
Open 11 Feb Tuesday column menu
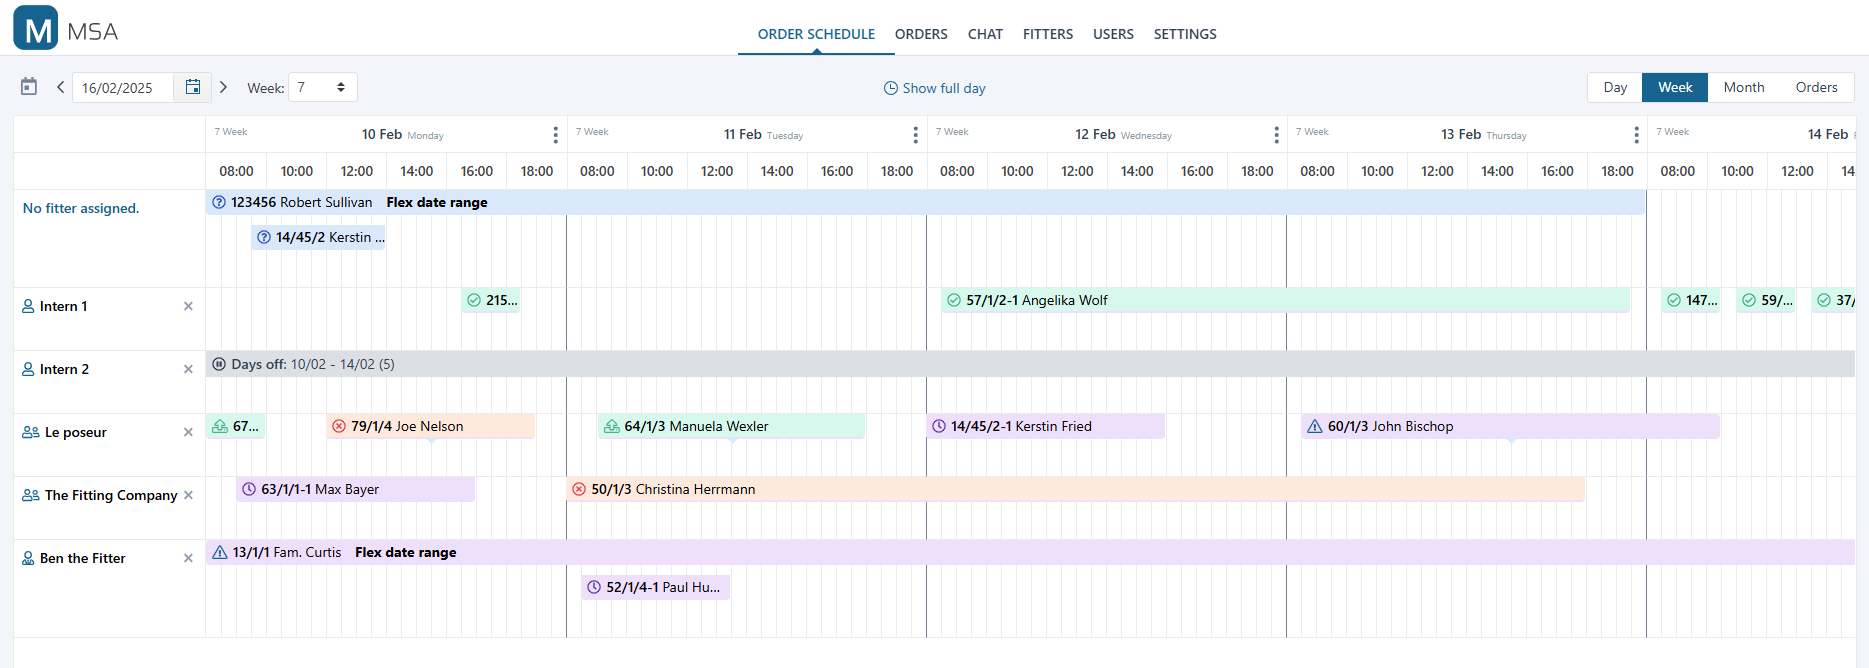point(915,135)
